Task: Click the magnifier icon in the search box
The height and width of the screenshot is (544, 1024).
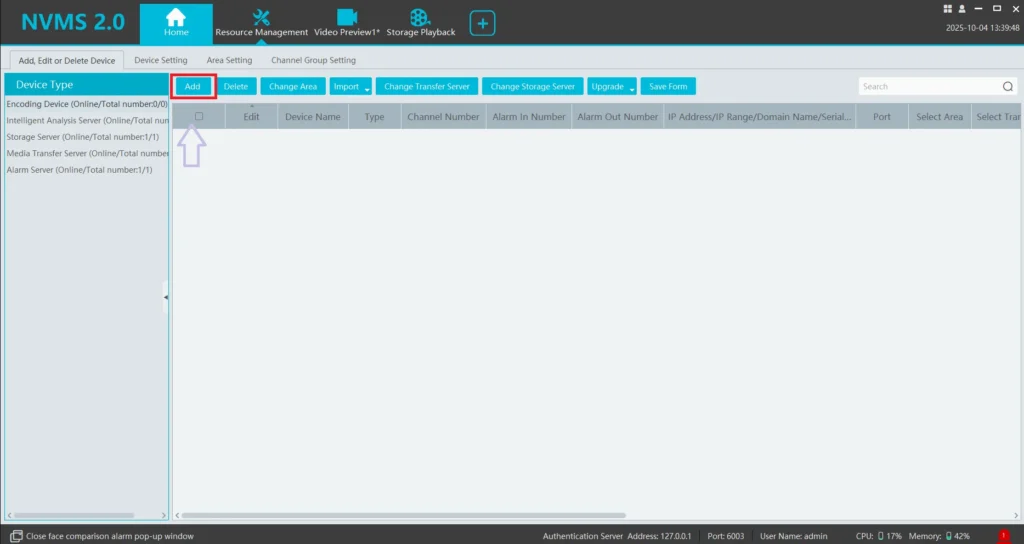Action: [x=1008, y=87]
